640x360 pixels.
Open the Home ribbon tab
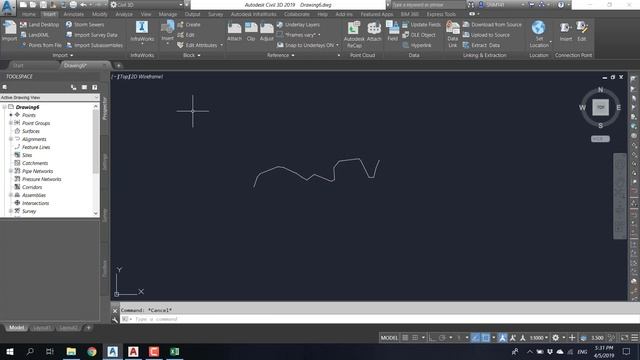click(x=29, y=14)
